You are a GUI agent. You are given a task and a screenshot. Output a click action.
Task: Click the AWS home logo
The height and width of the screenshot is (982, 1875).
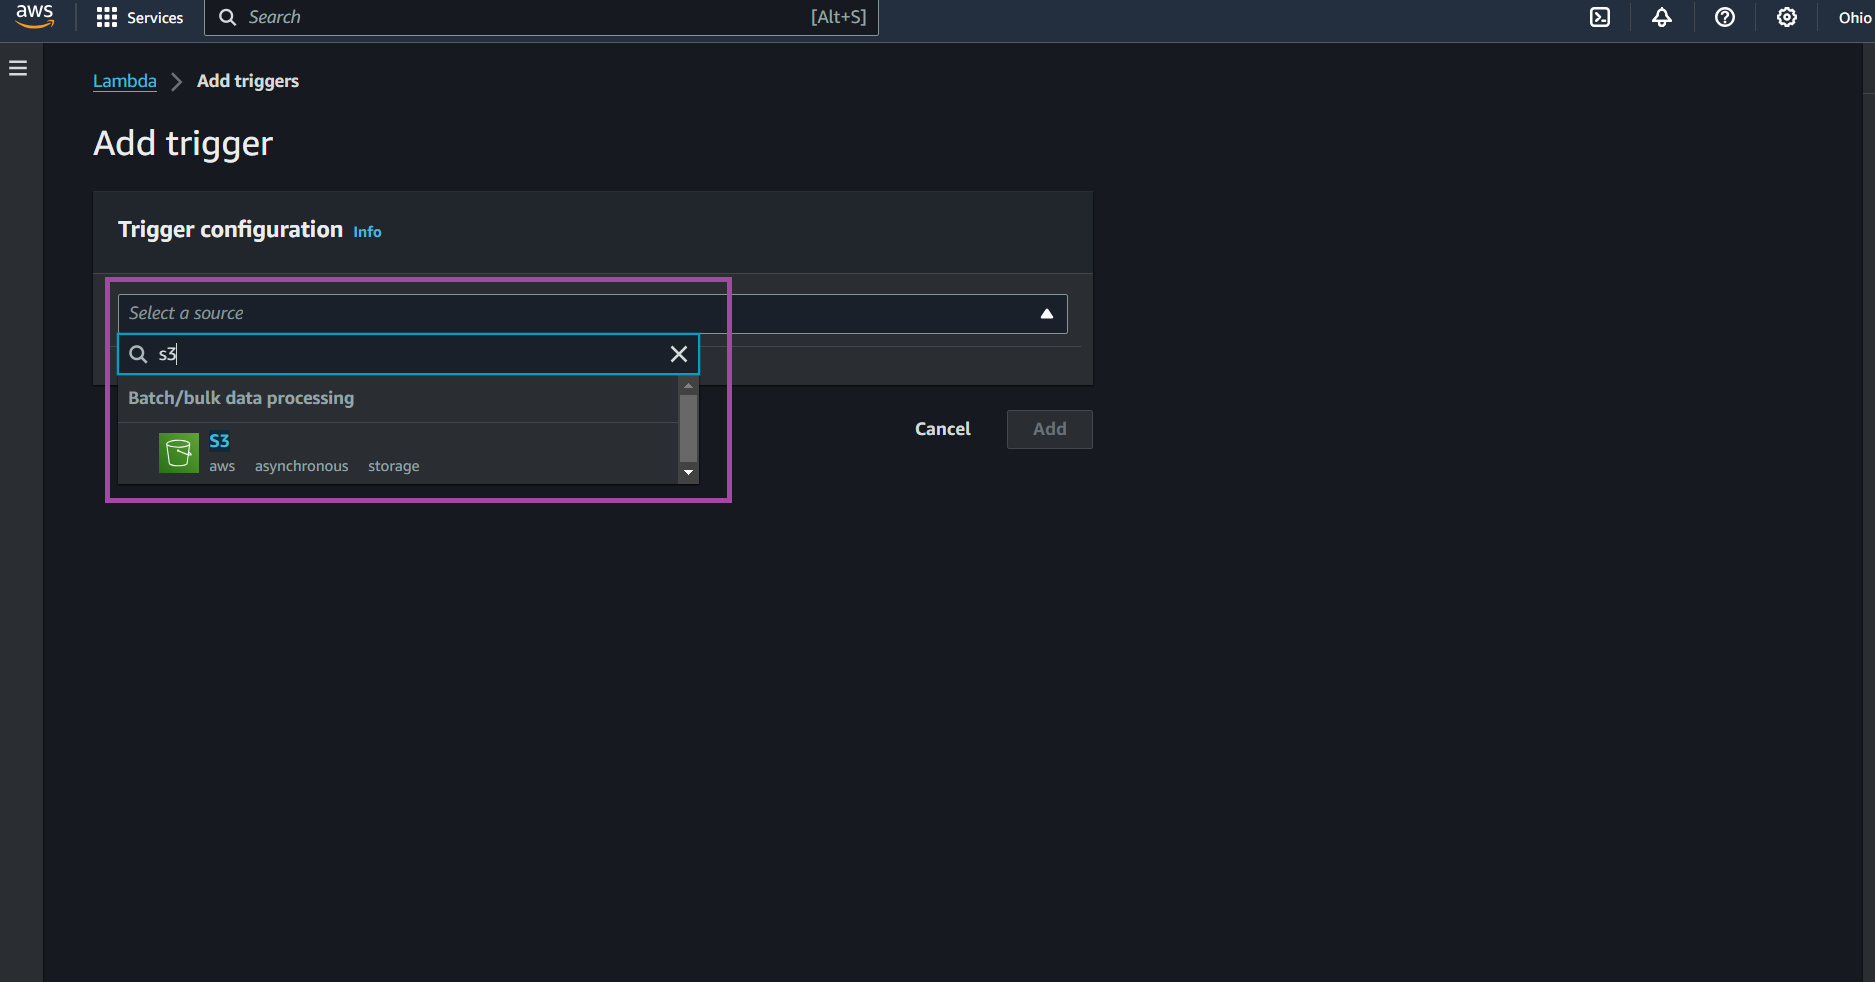click(33, 16)
